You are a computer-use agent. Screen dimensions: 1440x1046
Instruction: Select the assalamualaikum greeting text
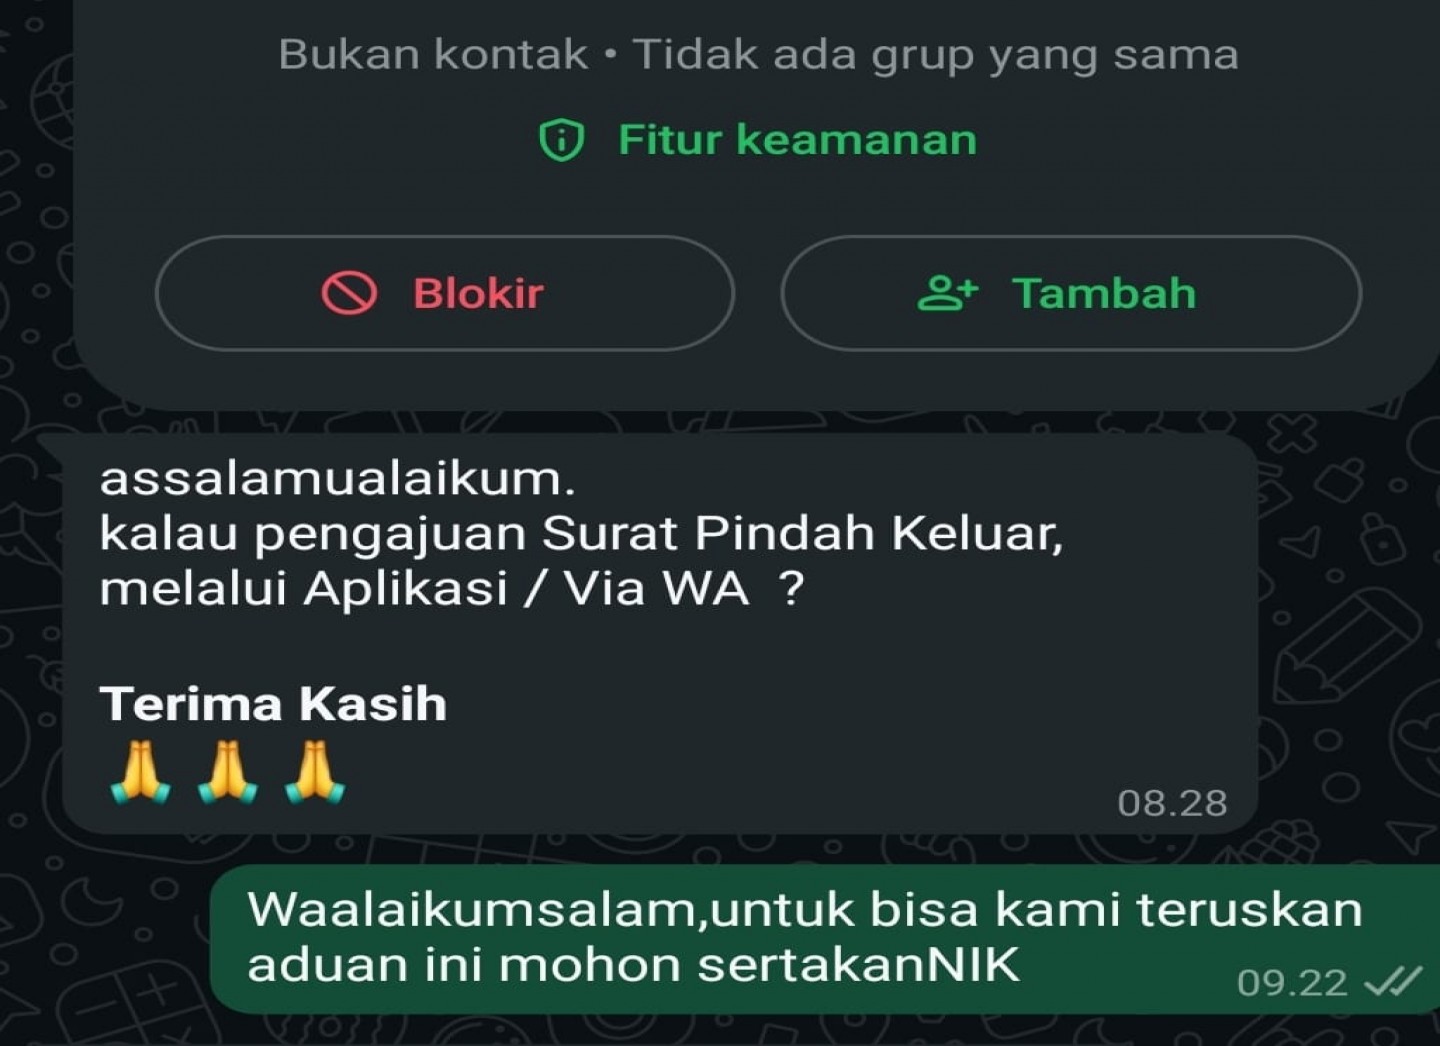[337, 478]
